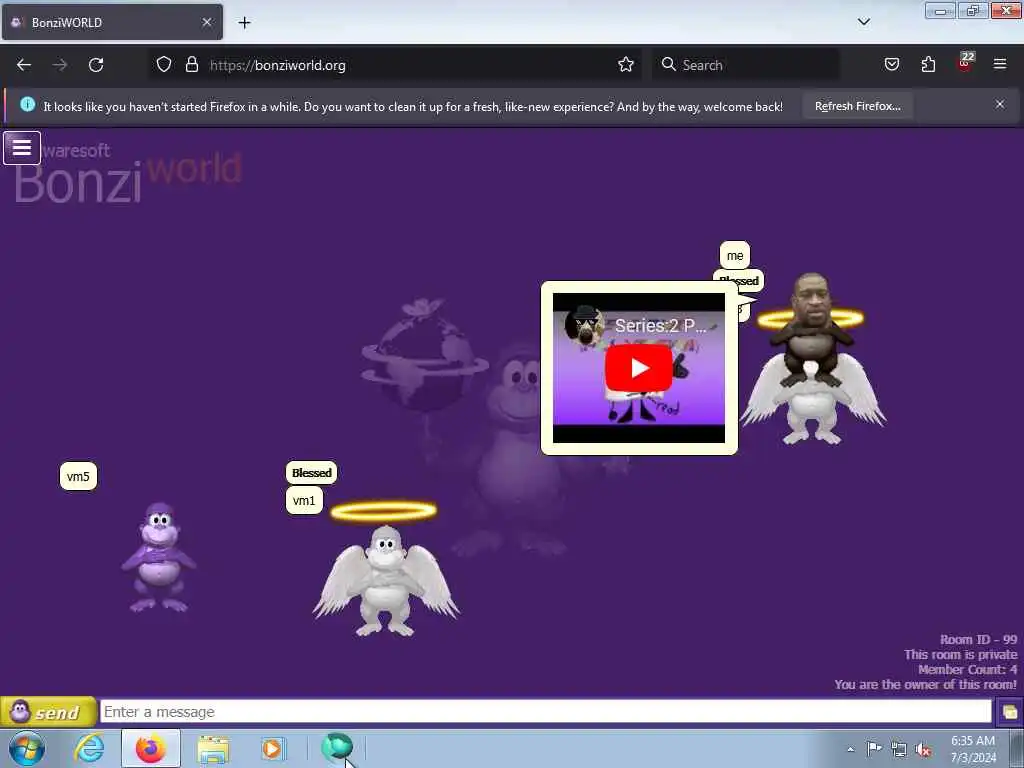Open the BonziWORLD hamburger menu
1024x768 pixels.
click(22, 148)
